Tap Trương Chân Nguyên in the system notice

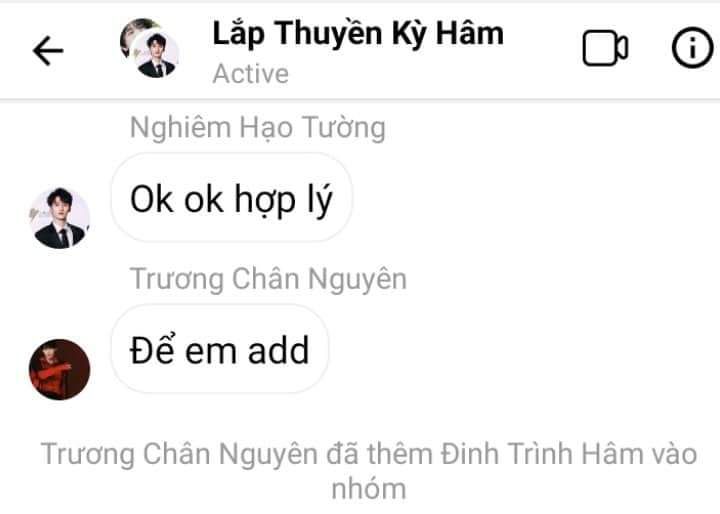179,455
